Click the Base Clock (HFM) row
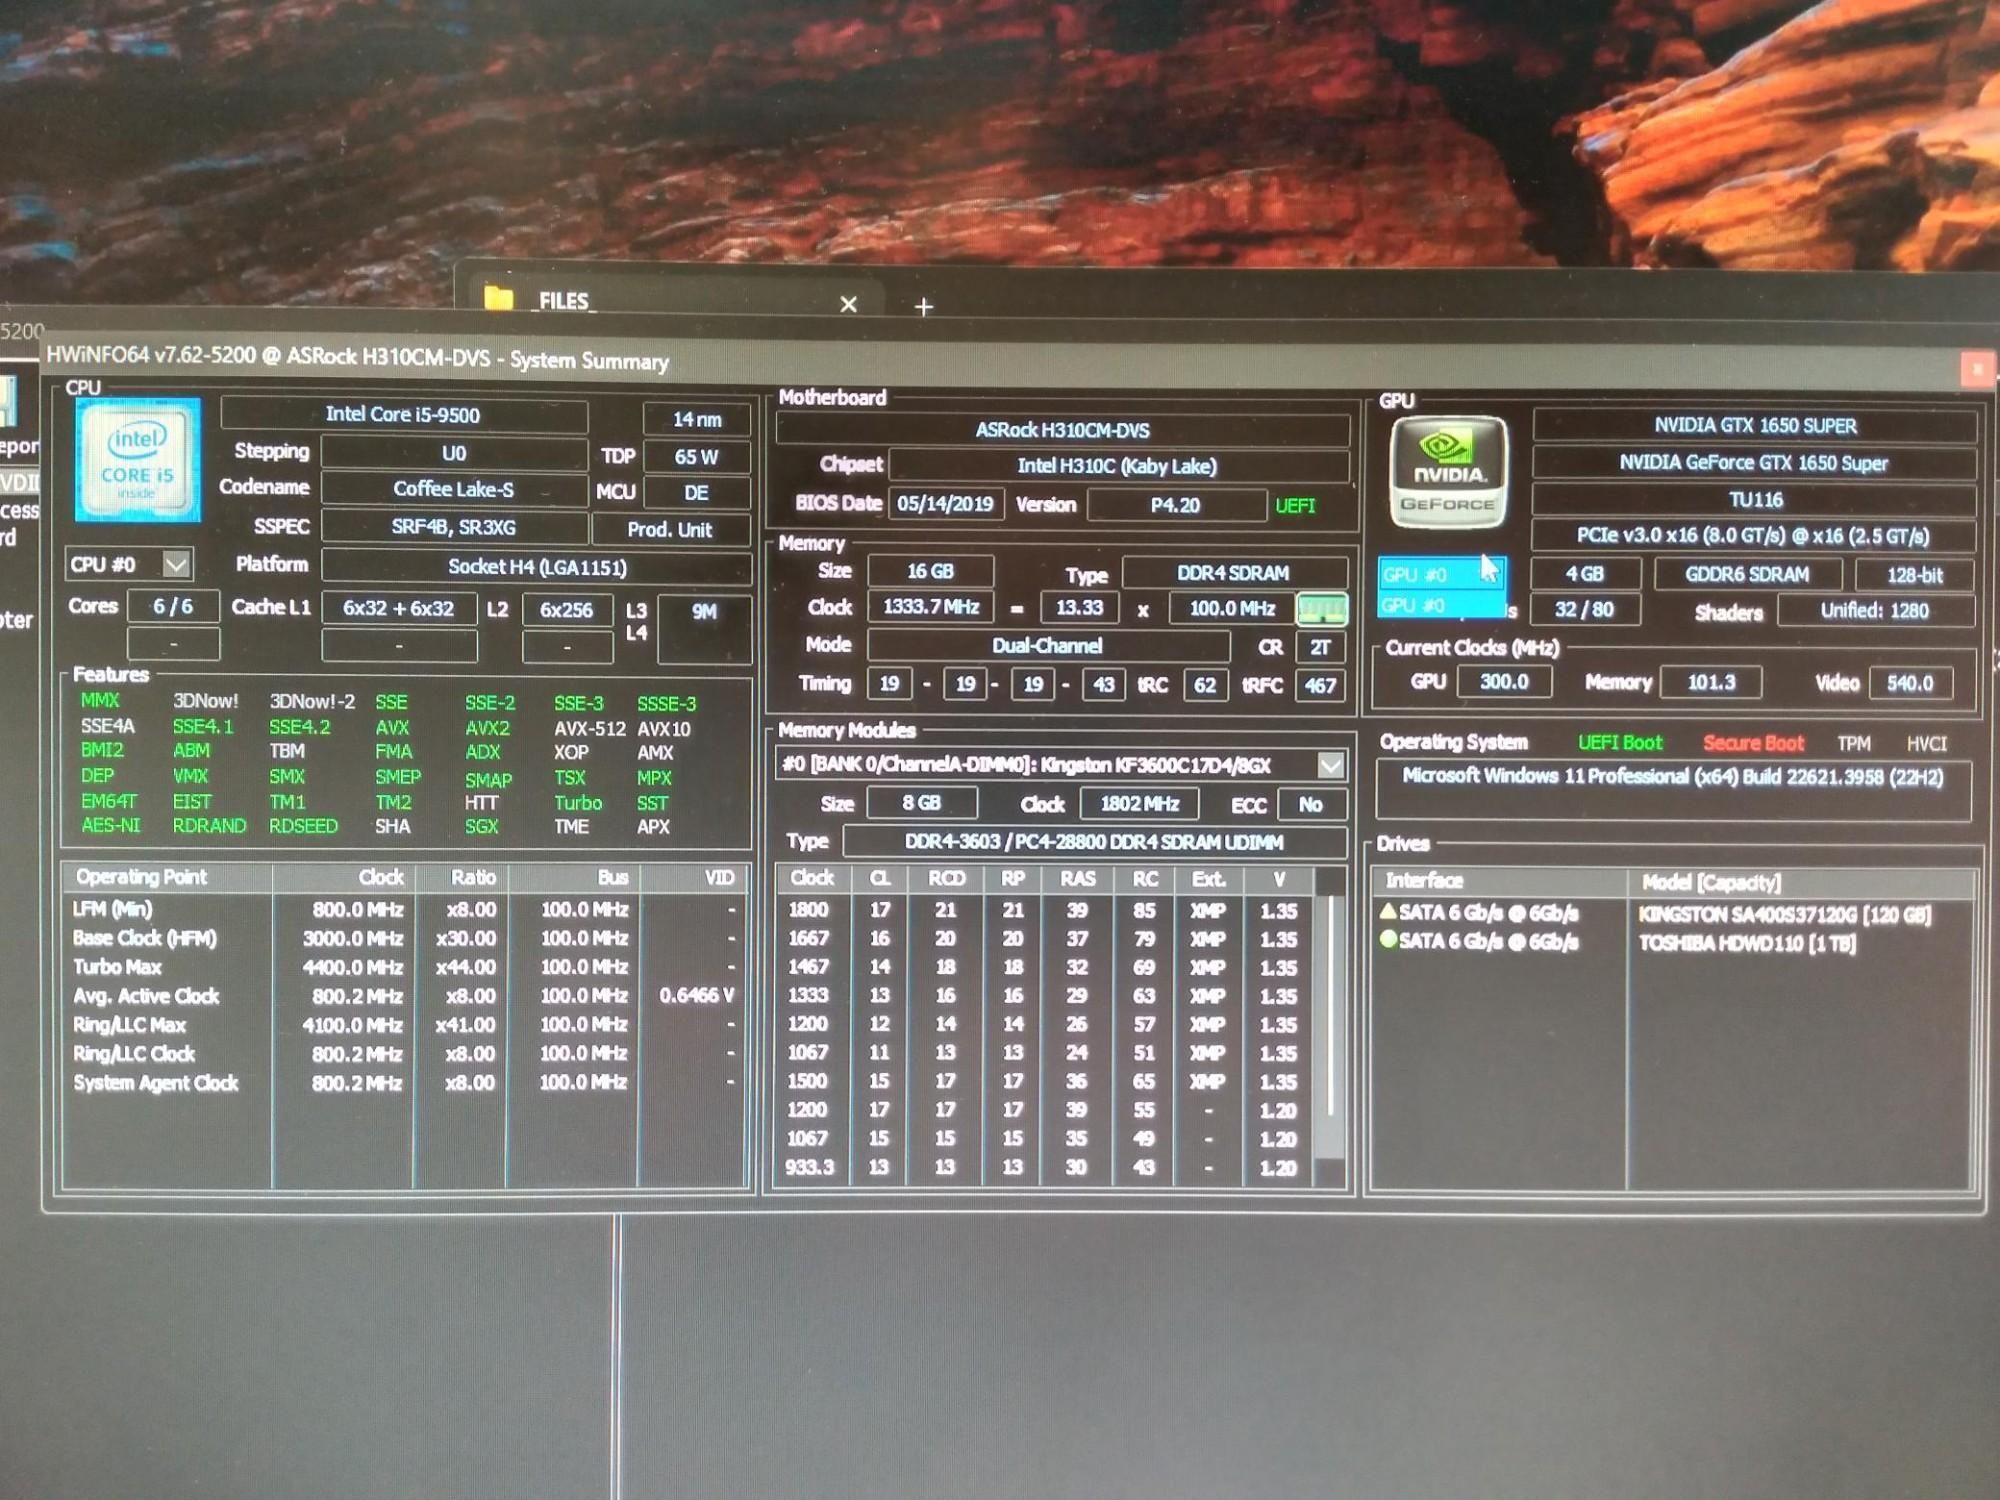This screenshot has height=1500, width=2000. pyautogui.click(x=405, y=938)
